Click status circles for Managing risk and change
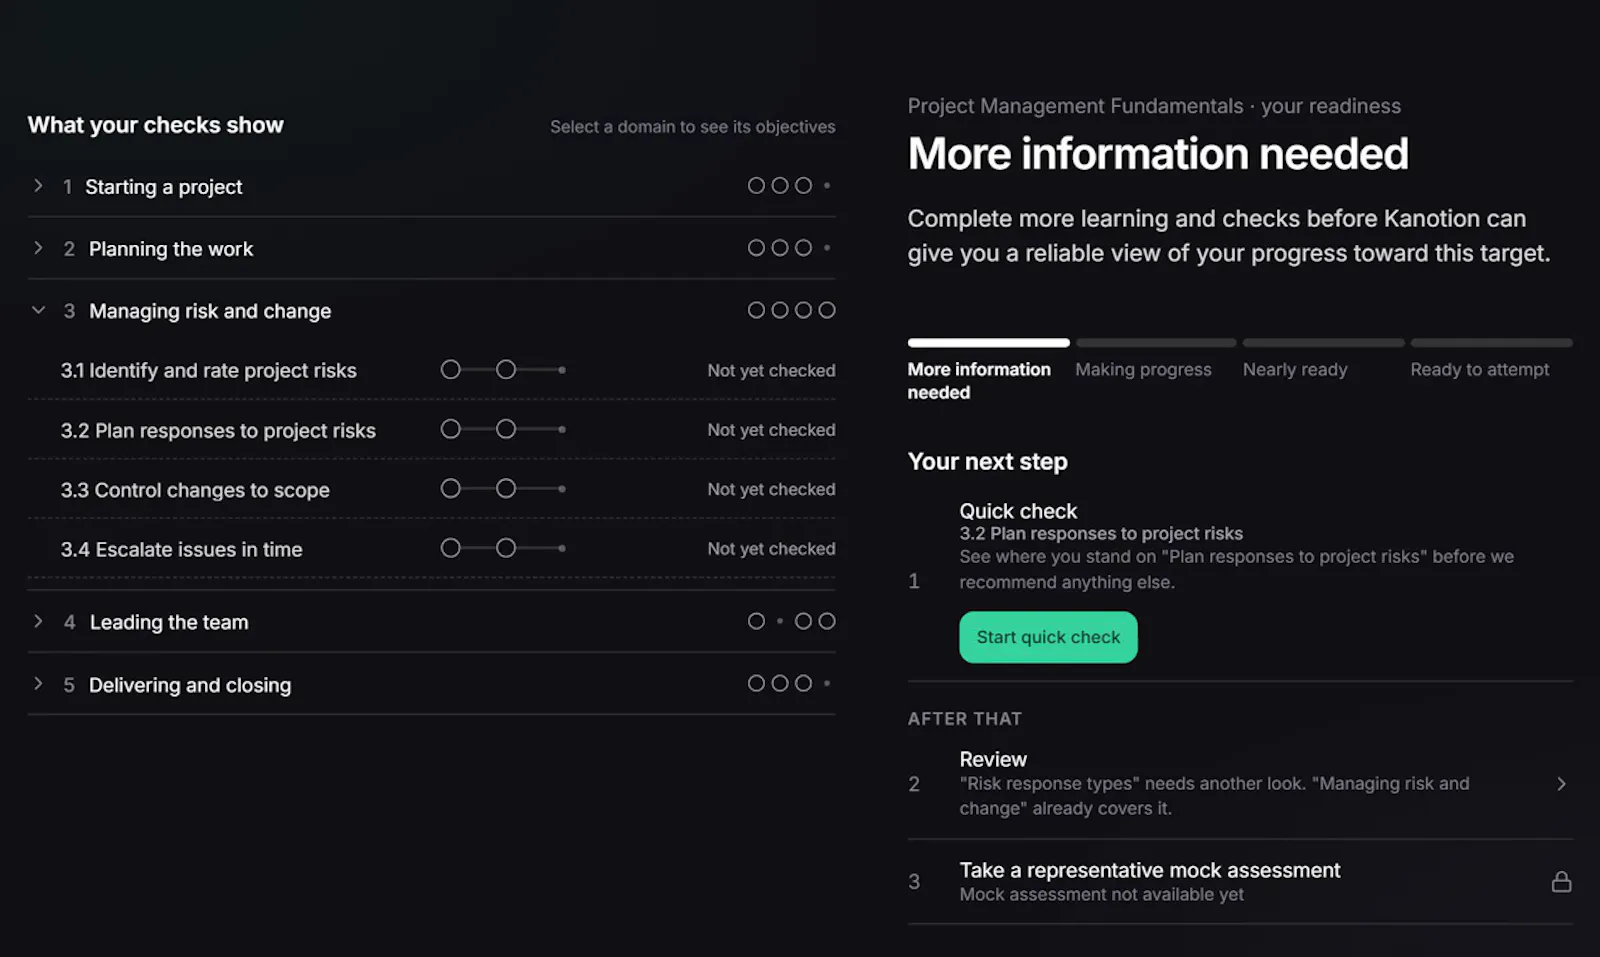This screenshot has width=1600, height=957. click(791, 310)
